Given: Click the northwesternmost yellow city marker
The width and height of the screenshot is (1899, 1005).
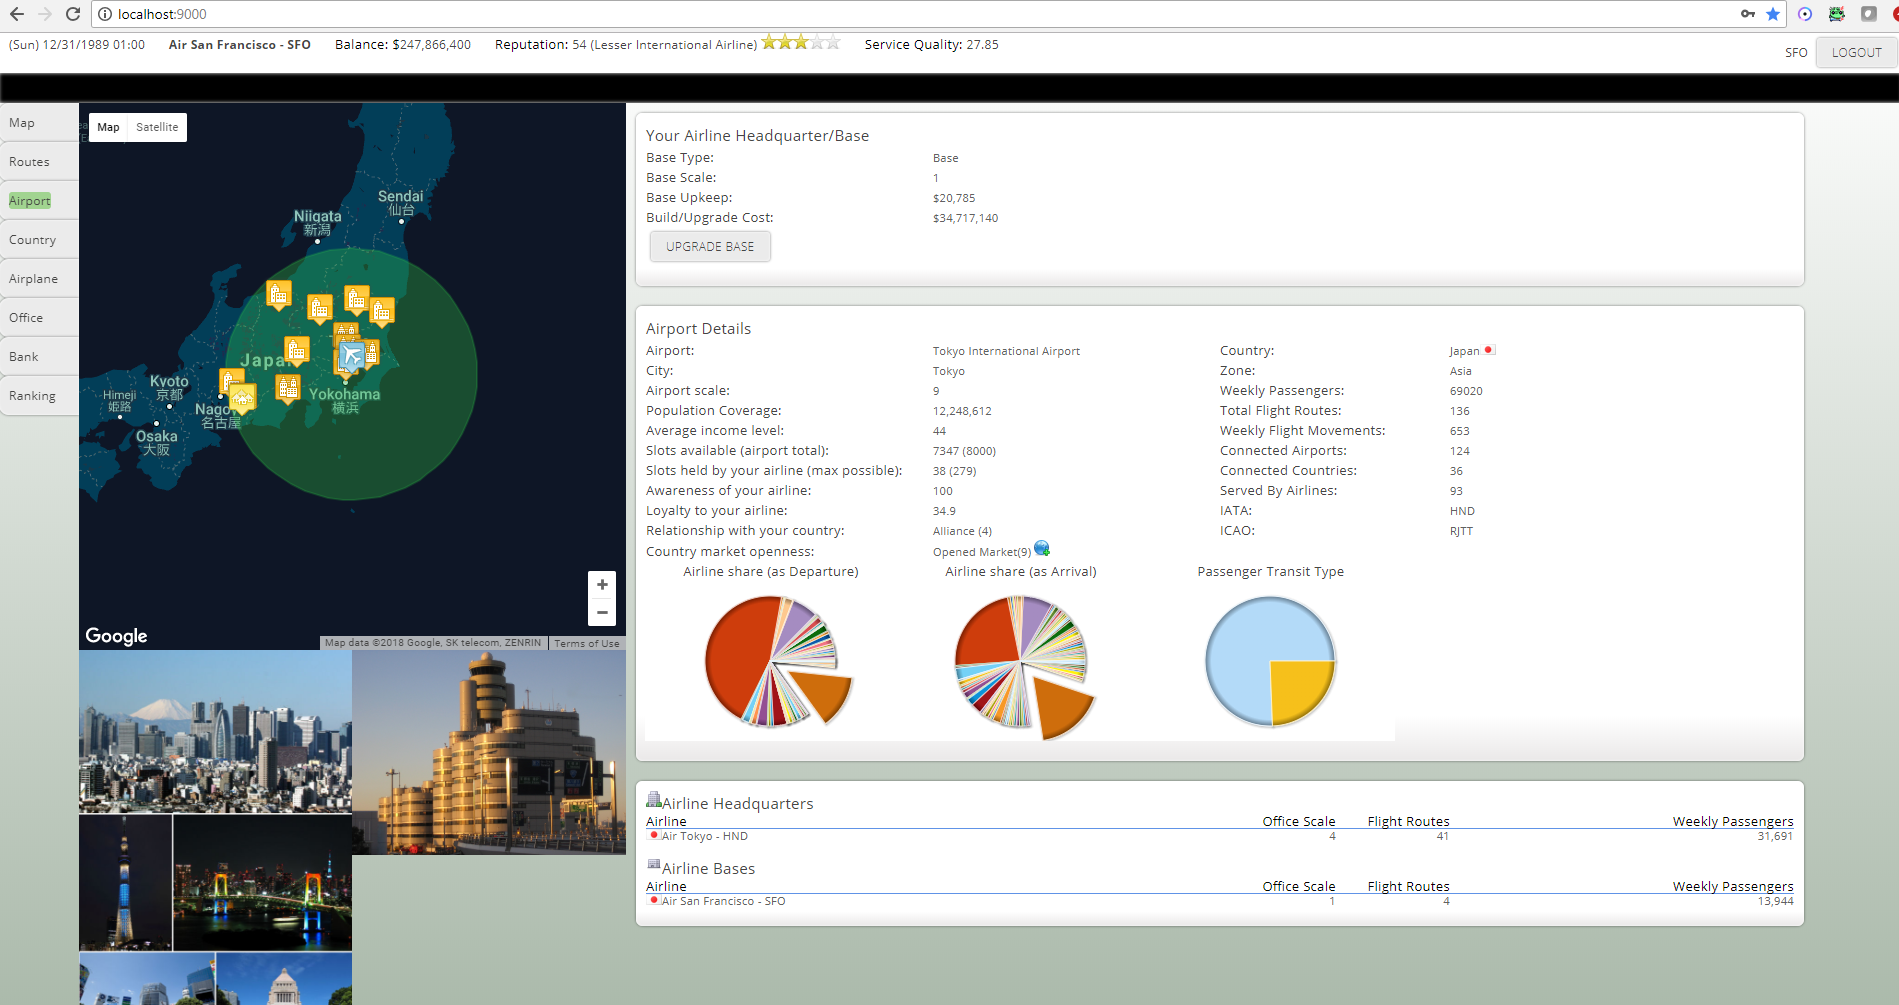Looking at the screenshot, I should 279,294.
